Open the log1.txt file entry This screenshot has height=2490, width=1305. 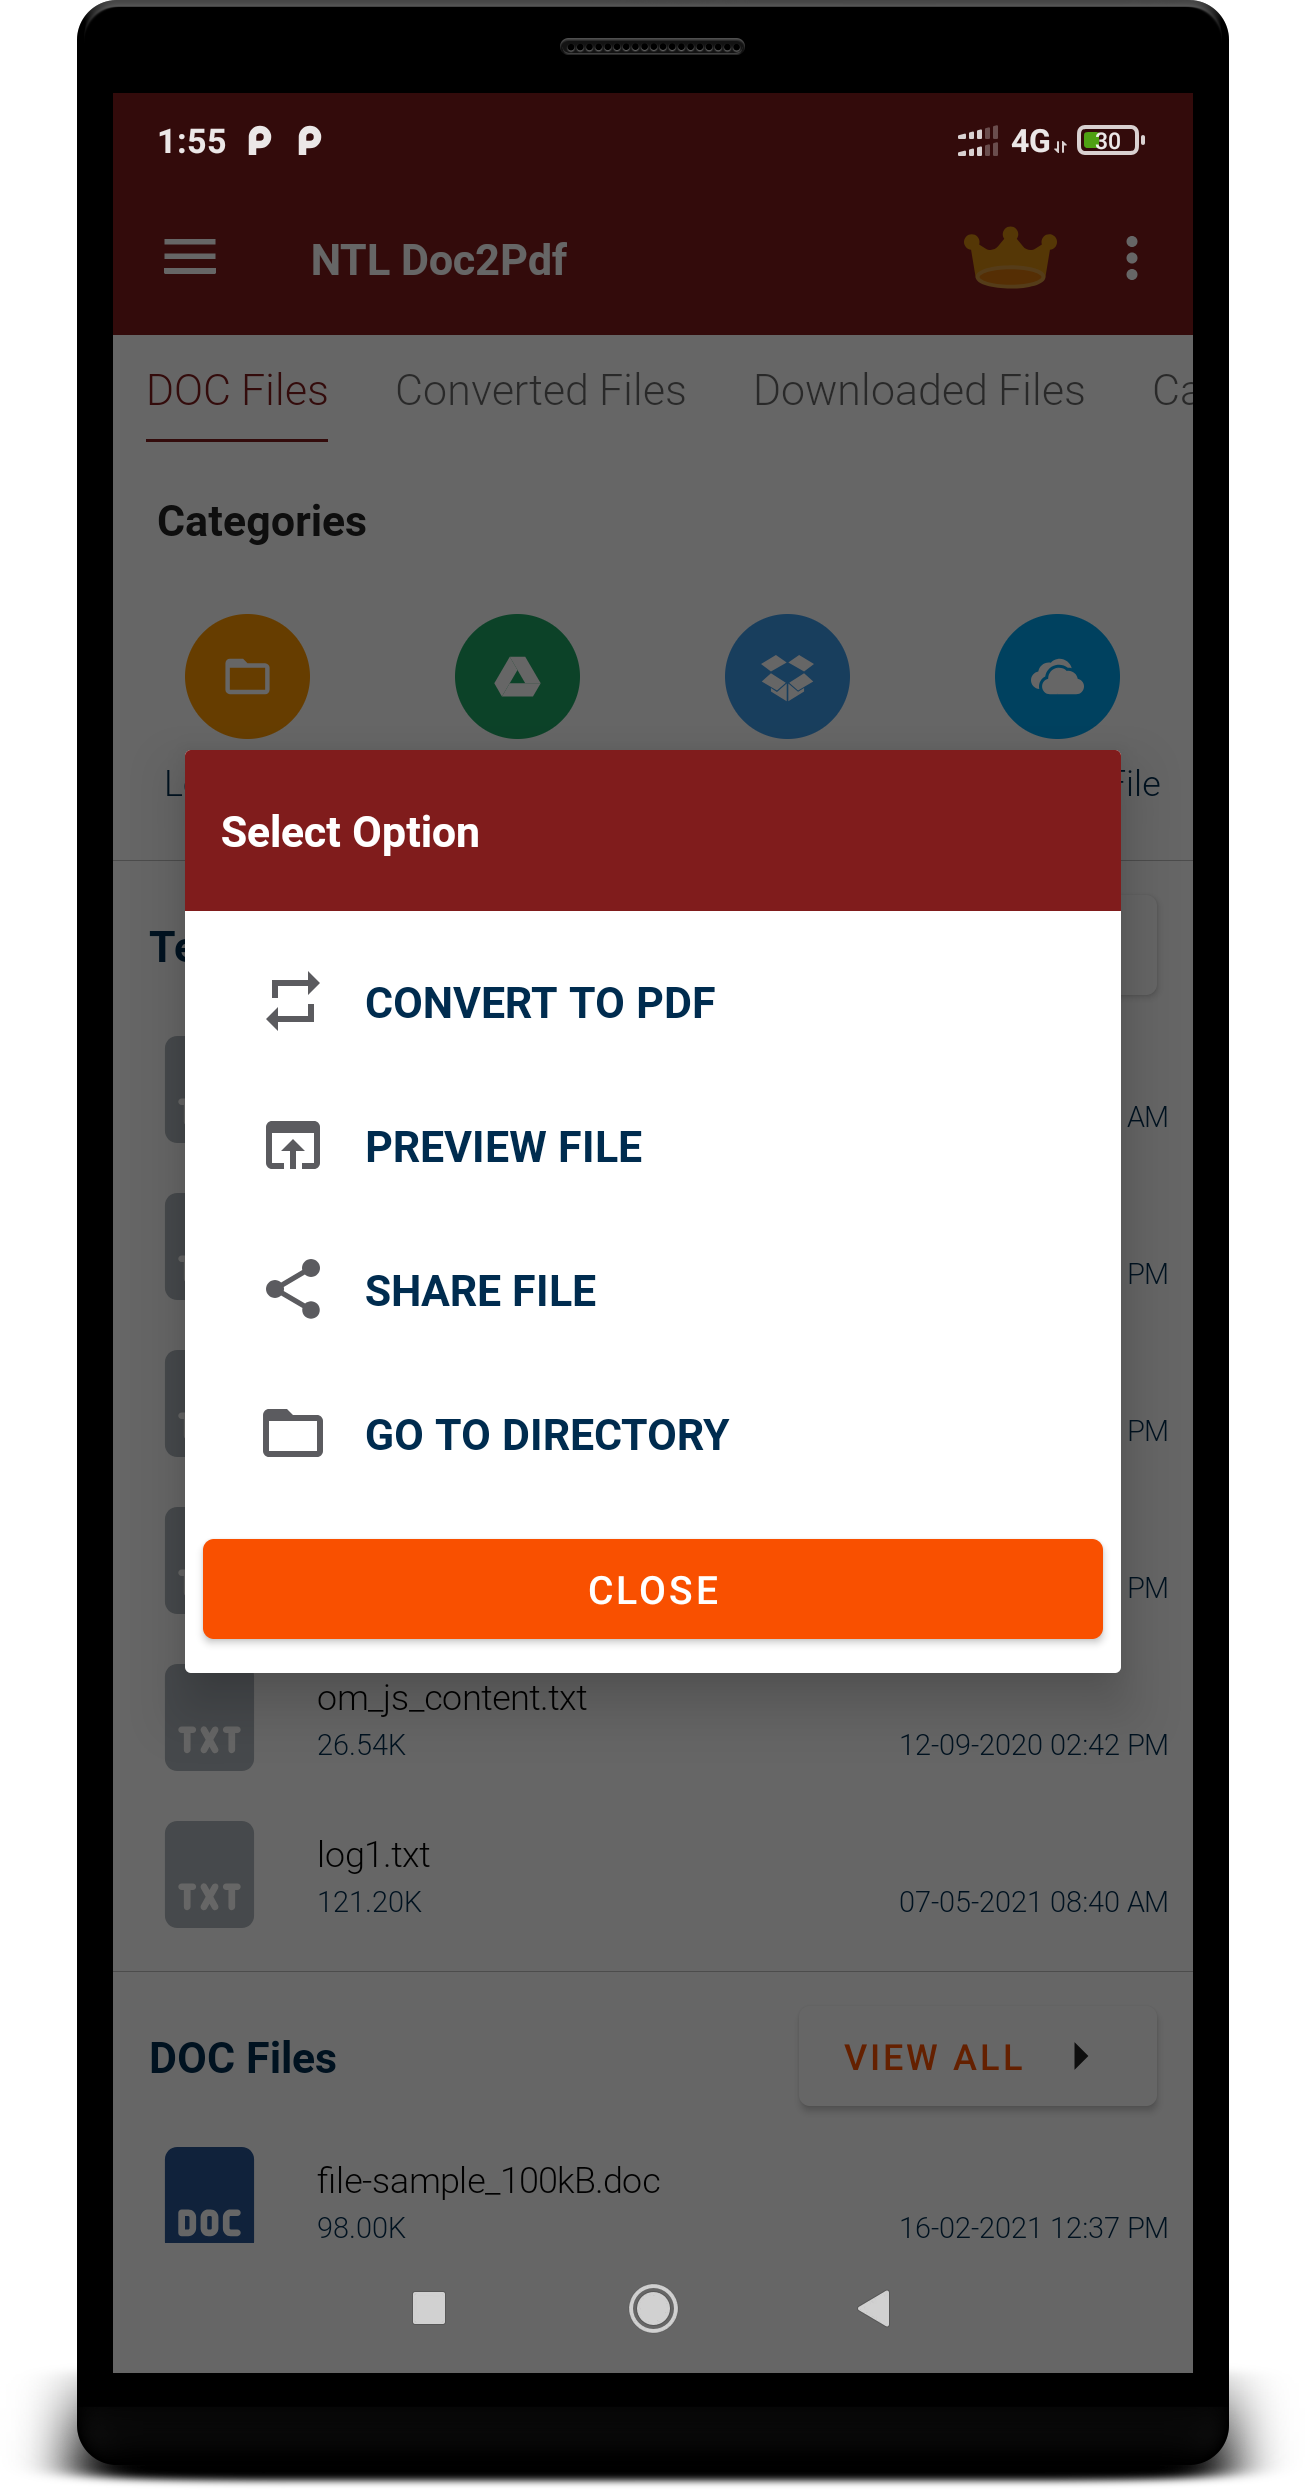point(653,1876)
